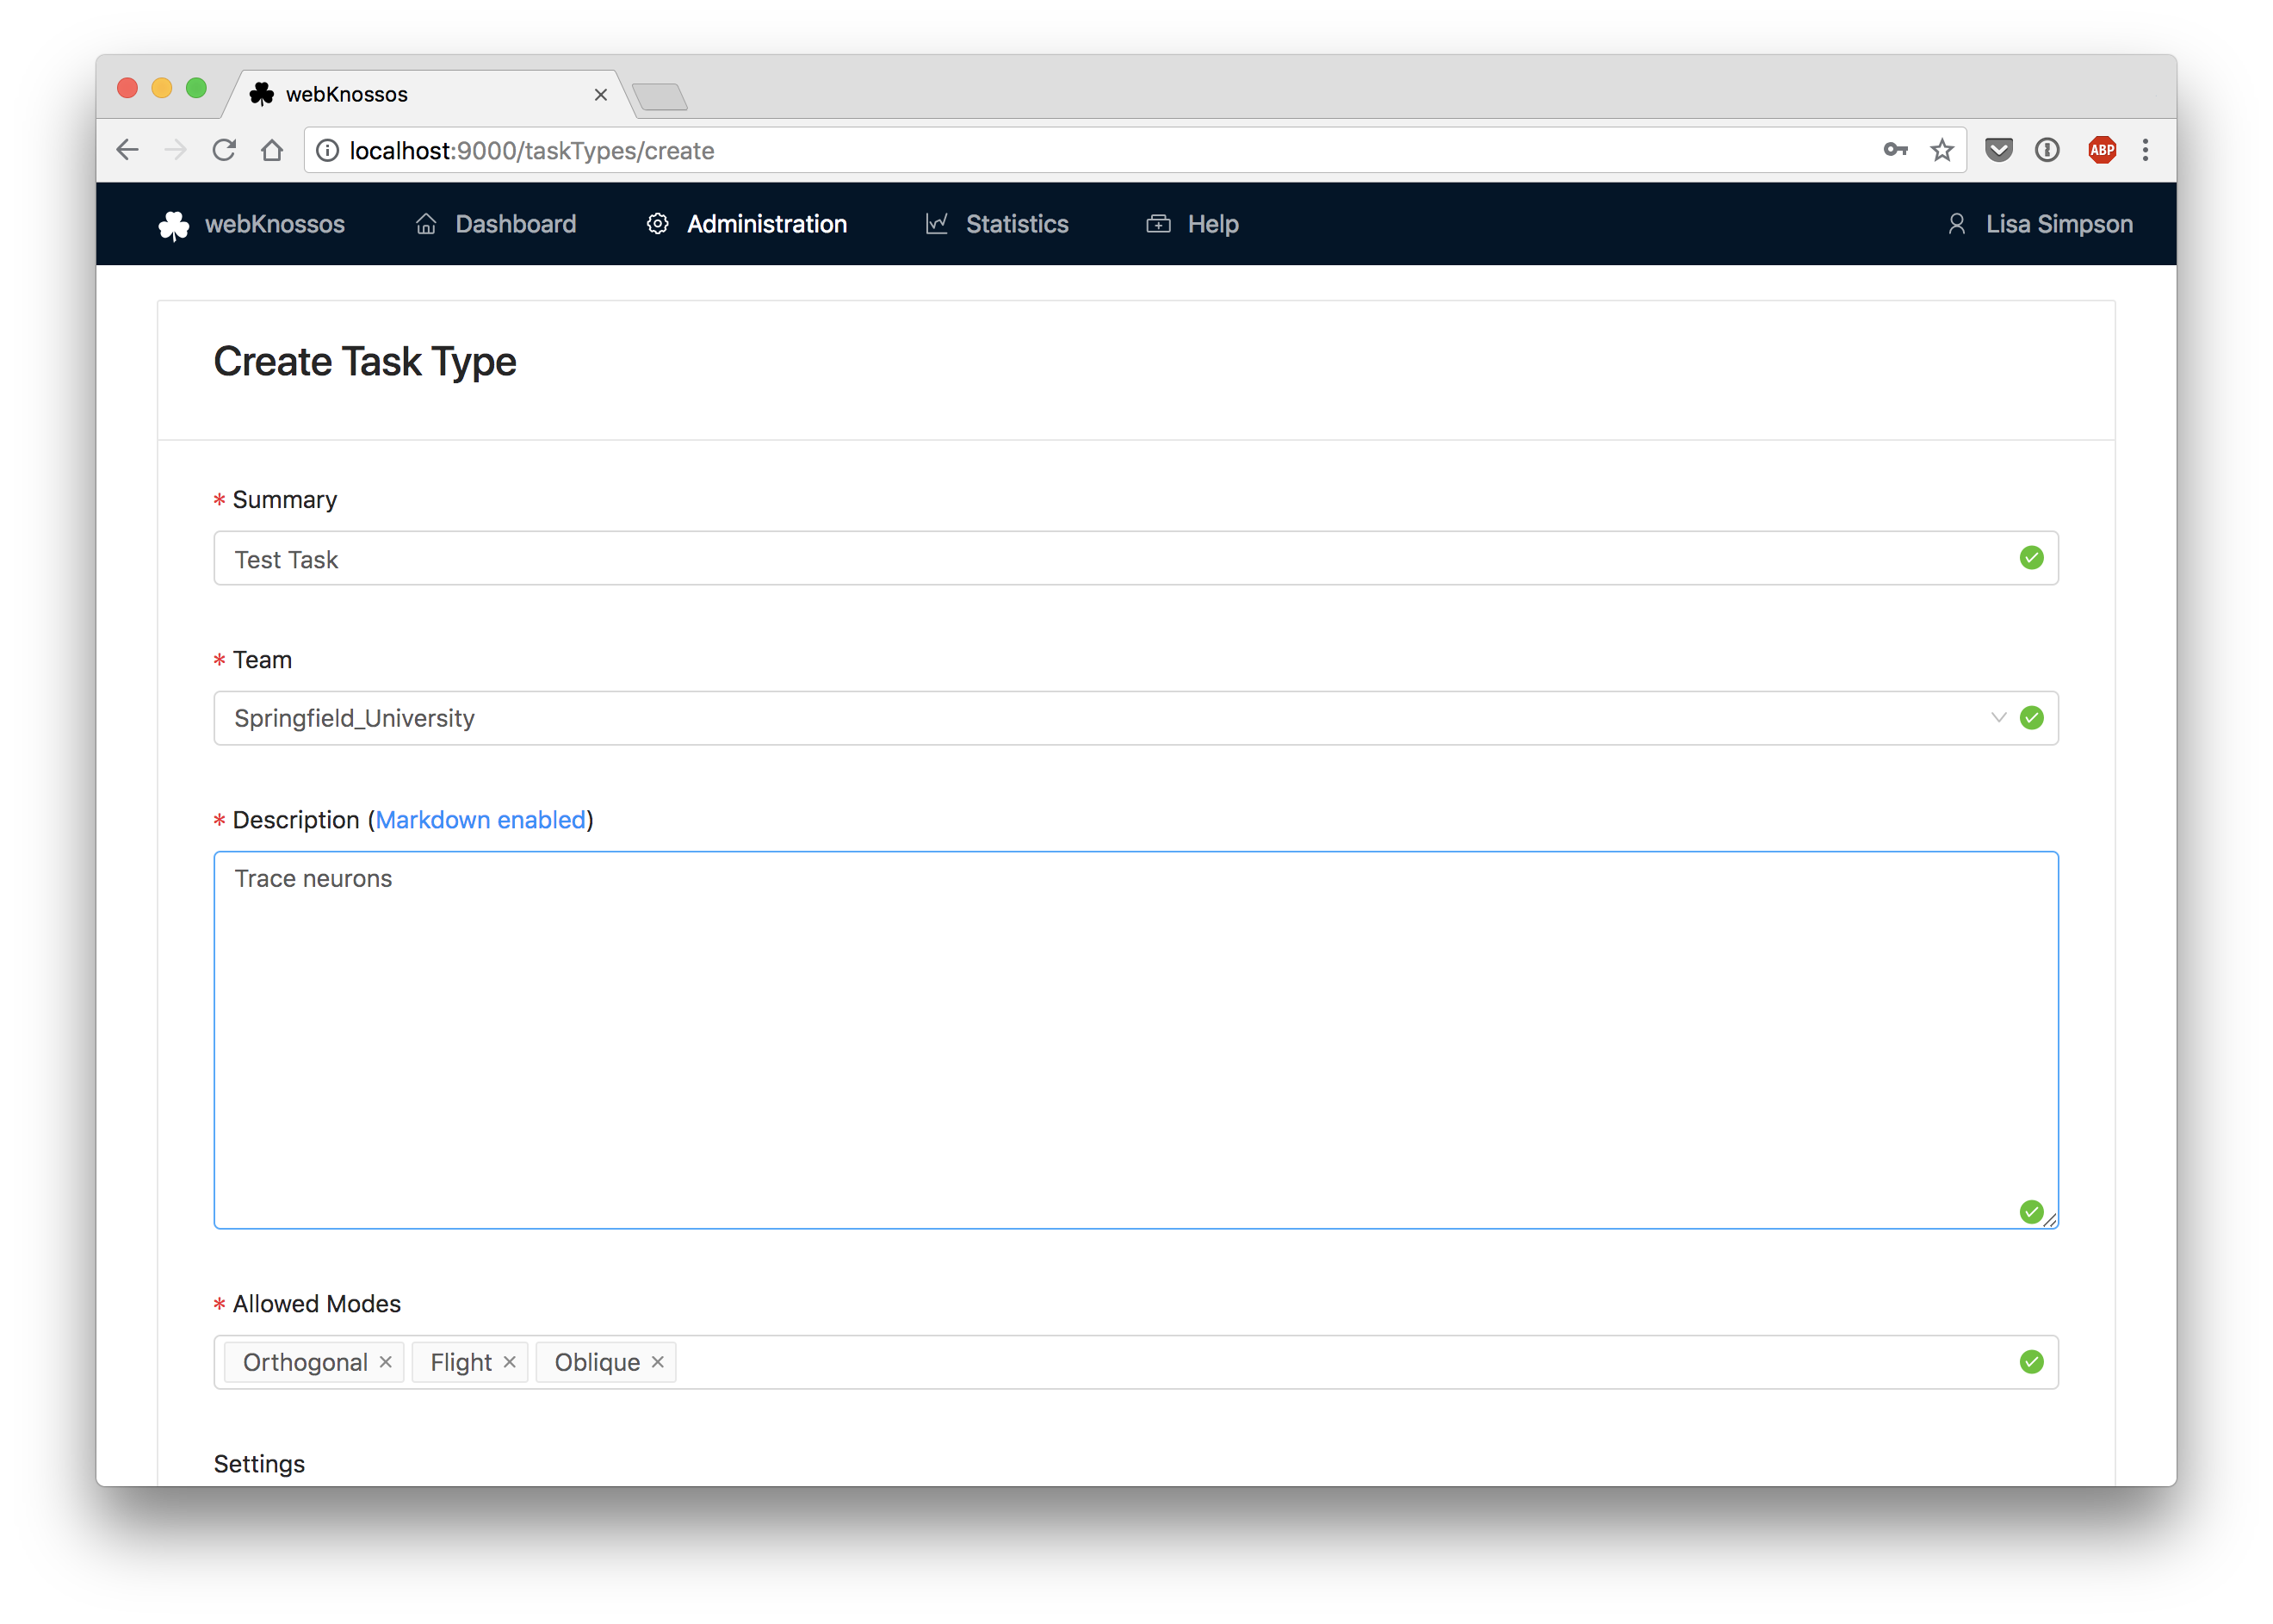Click the browser forward arrow
Viewport: 2273px width, 1624px height.
click(176, 150)
